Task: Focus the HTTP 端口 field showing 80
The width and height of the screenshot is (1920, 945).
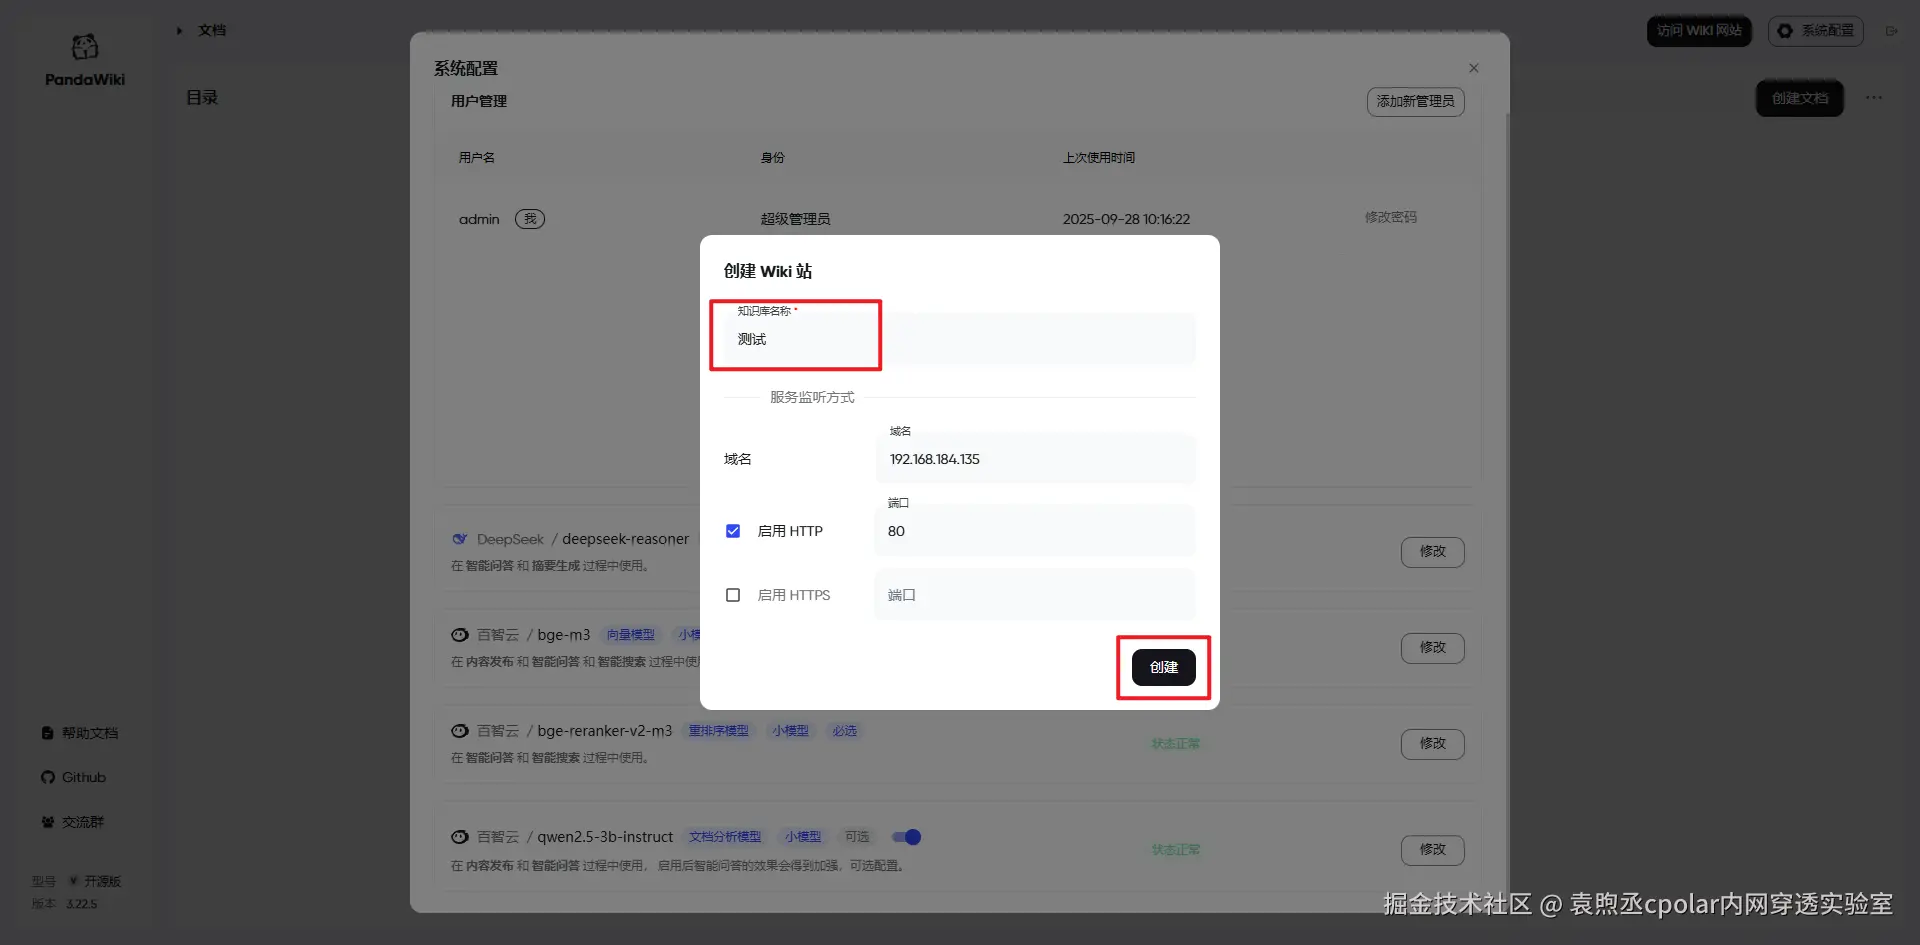Action: 1035,531
